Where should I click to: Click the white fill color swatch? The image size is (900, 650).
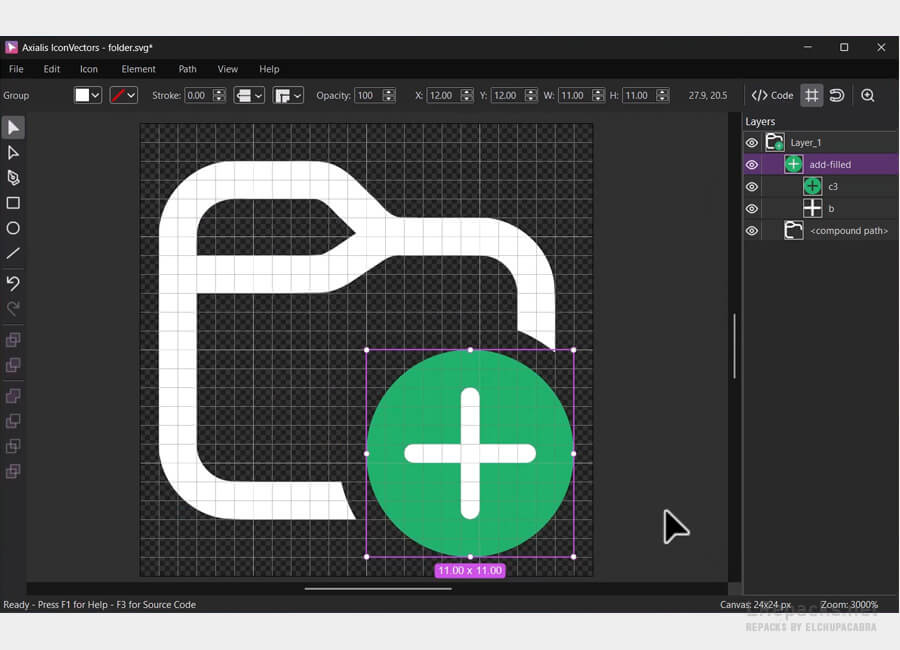pos(82,95)
